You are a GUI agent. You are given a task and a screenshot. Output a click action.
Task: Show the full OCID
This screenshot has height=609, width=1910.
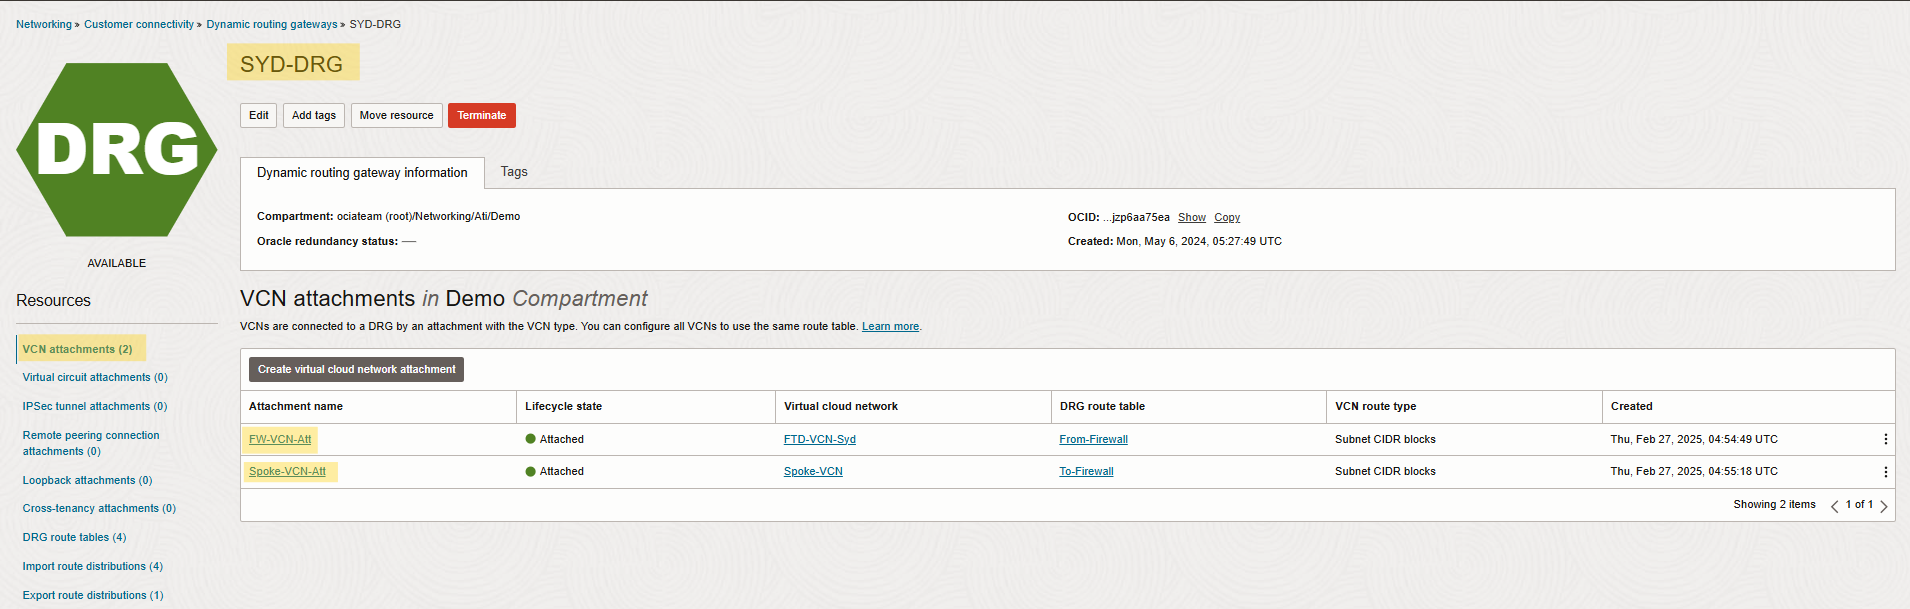pyautogui.click(x=1191, y=218)
